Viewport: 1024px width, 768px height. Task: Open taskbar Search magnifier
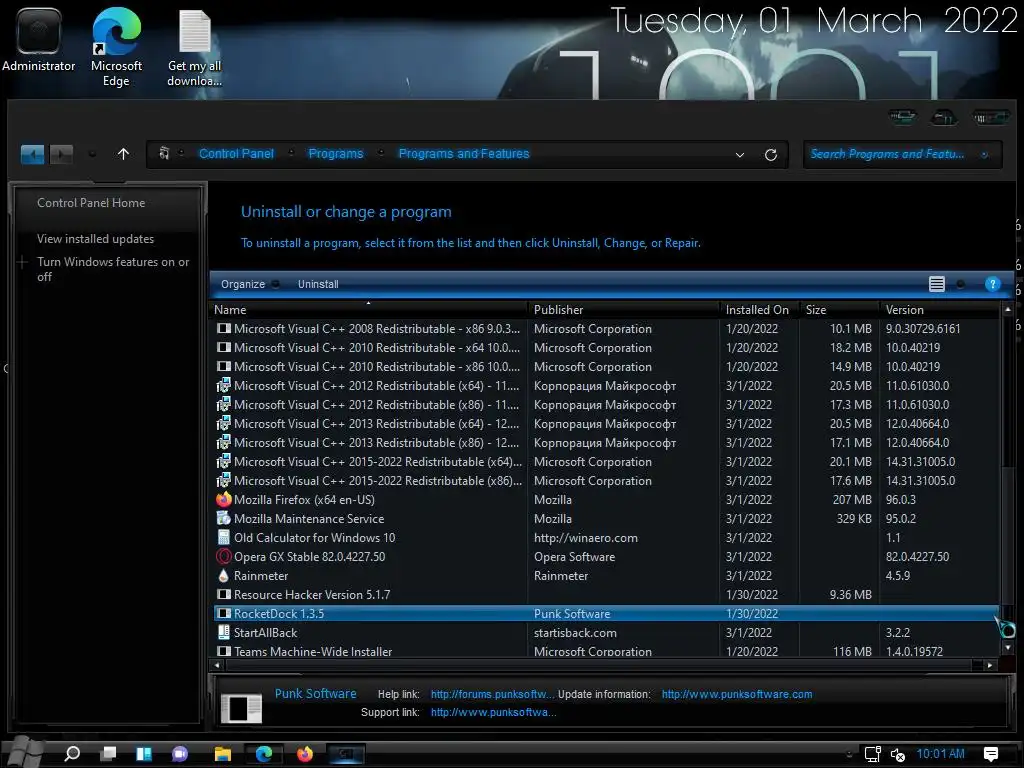[x=72, y=754]
